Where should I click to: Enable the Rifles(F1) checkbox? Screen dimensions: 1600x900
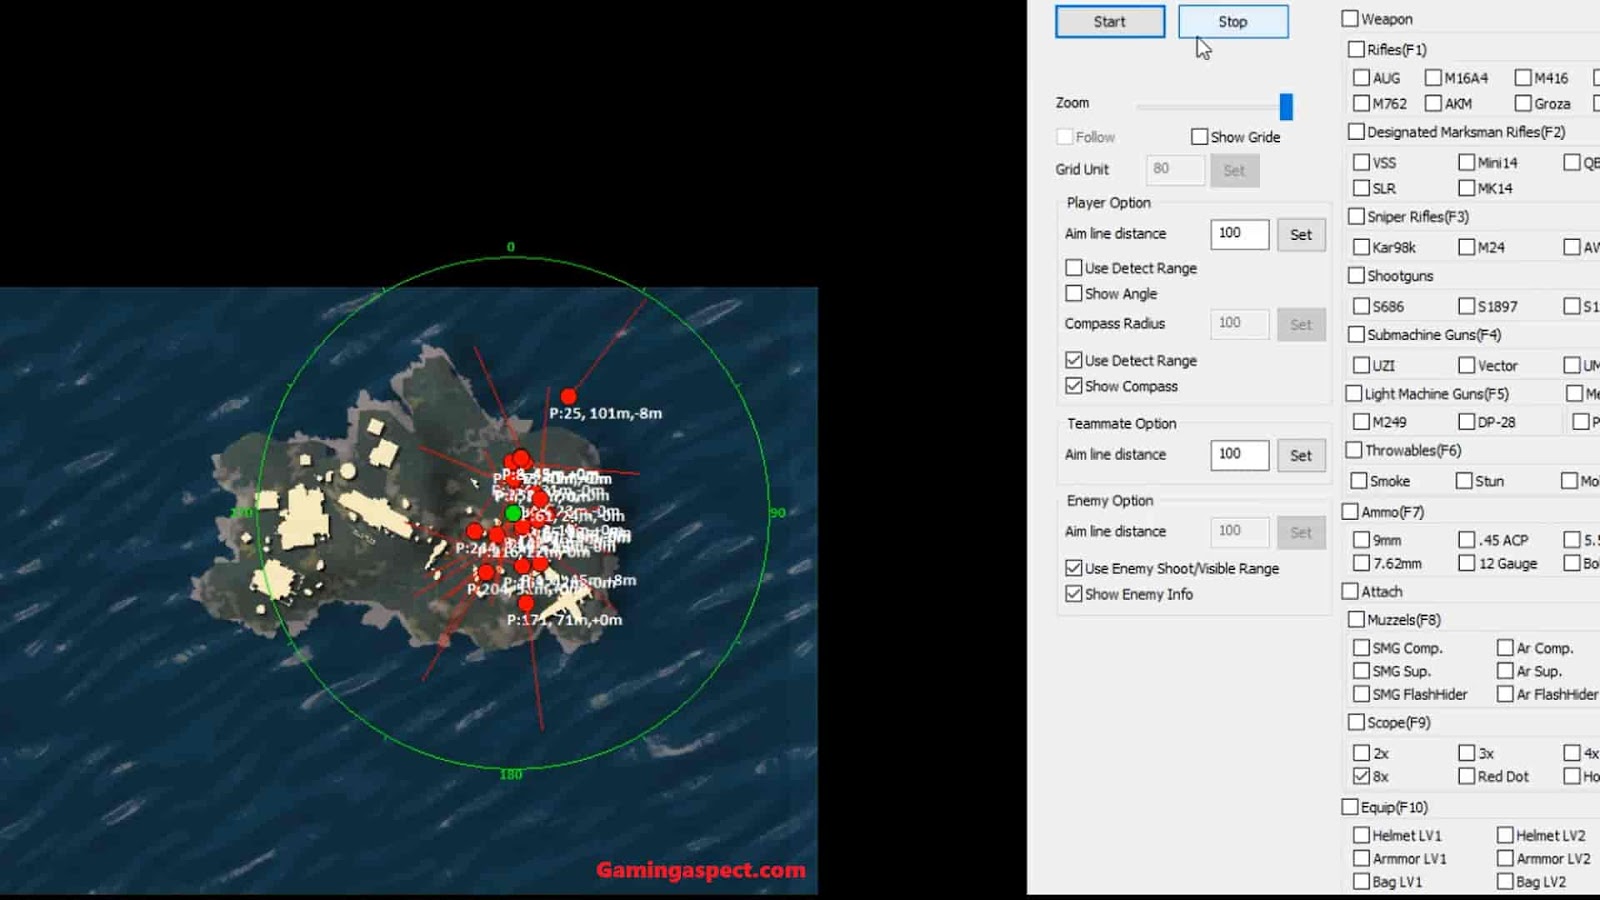(1357, 49)
